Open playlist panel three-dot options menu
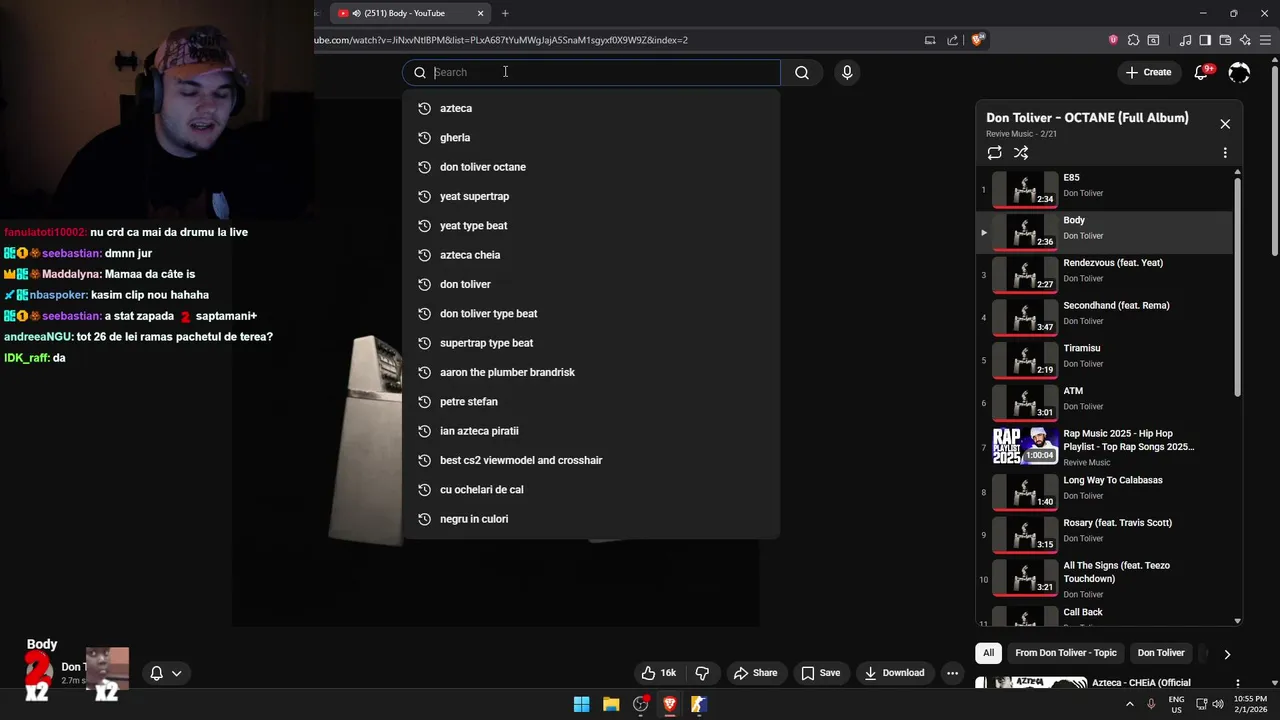This screenshot has height=720, width=1280. coord(1225,153)
